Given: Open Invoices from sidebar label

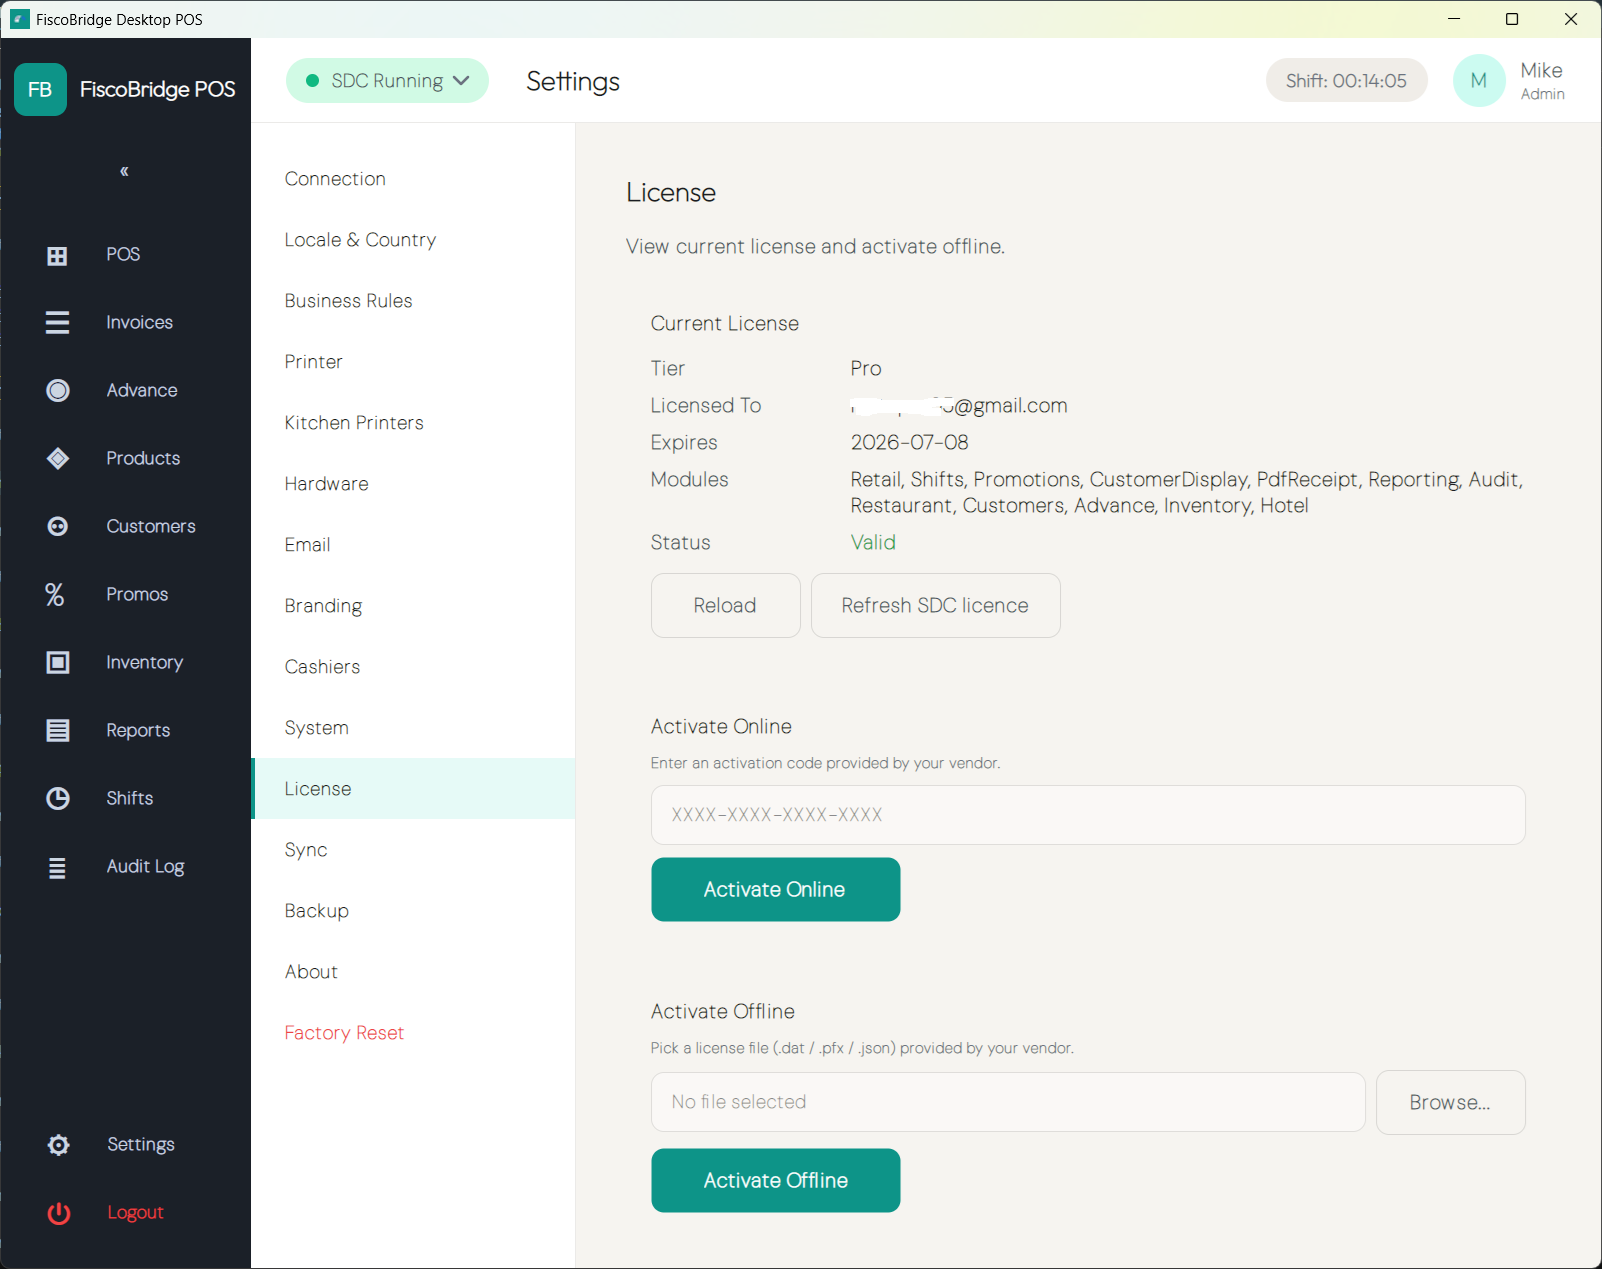Looking at the screenshot, I should point(139,322).
